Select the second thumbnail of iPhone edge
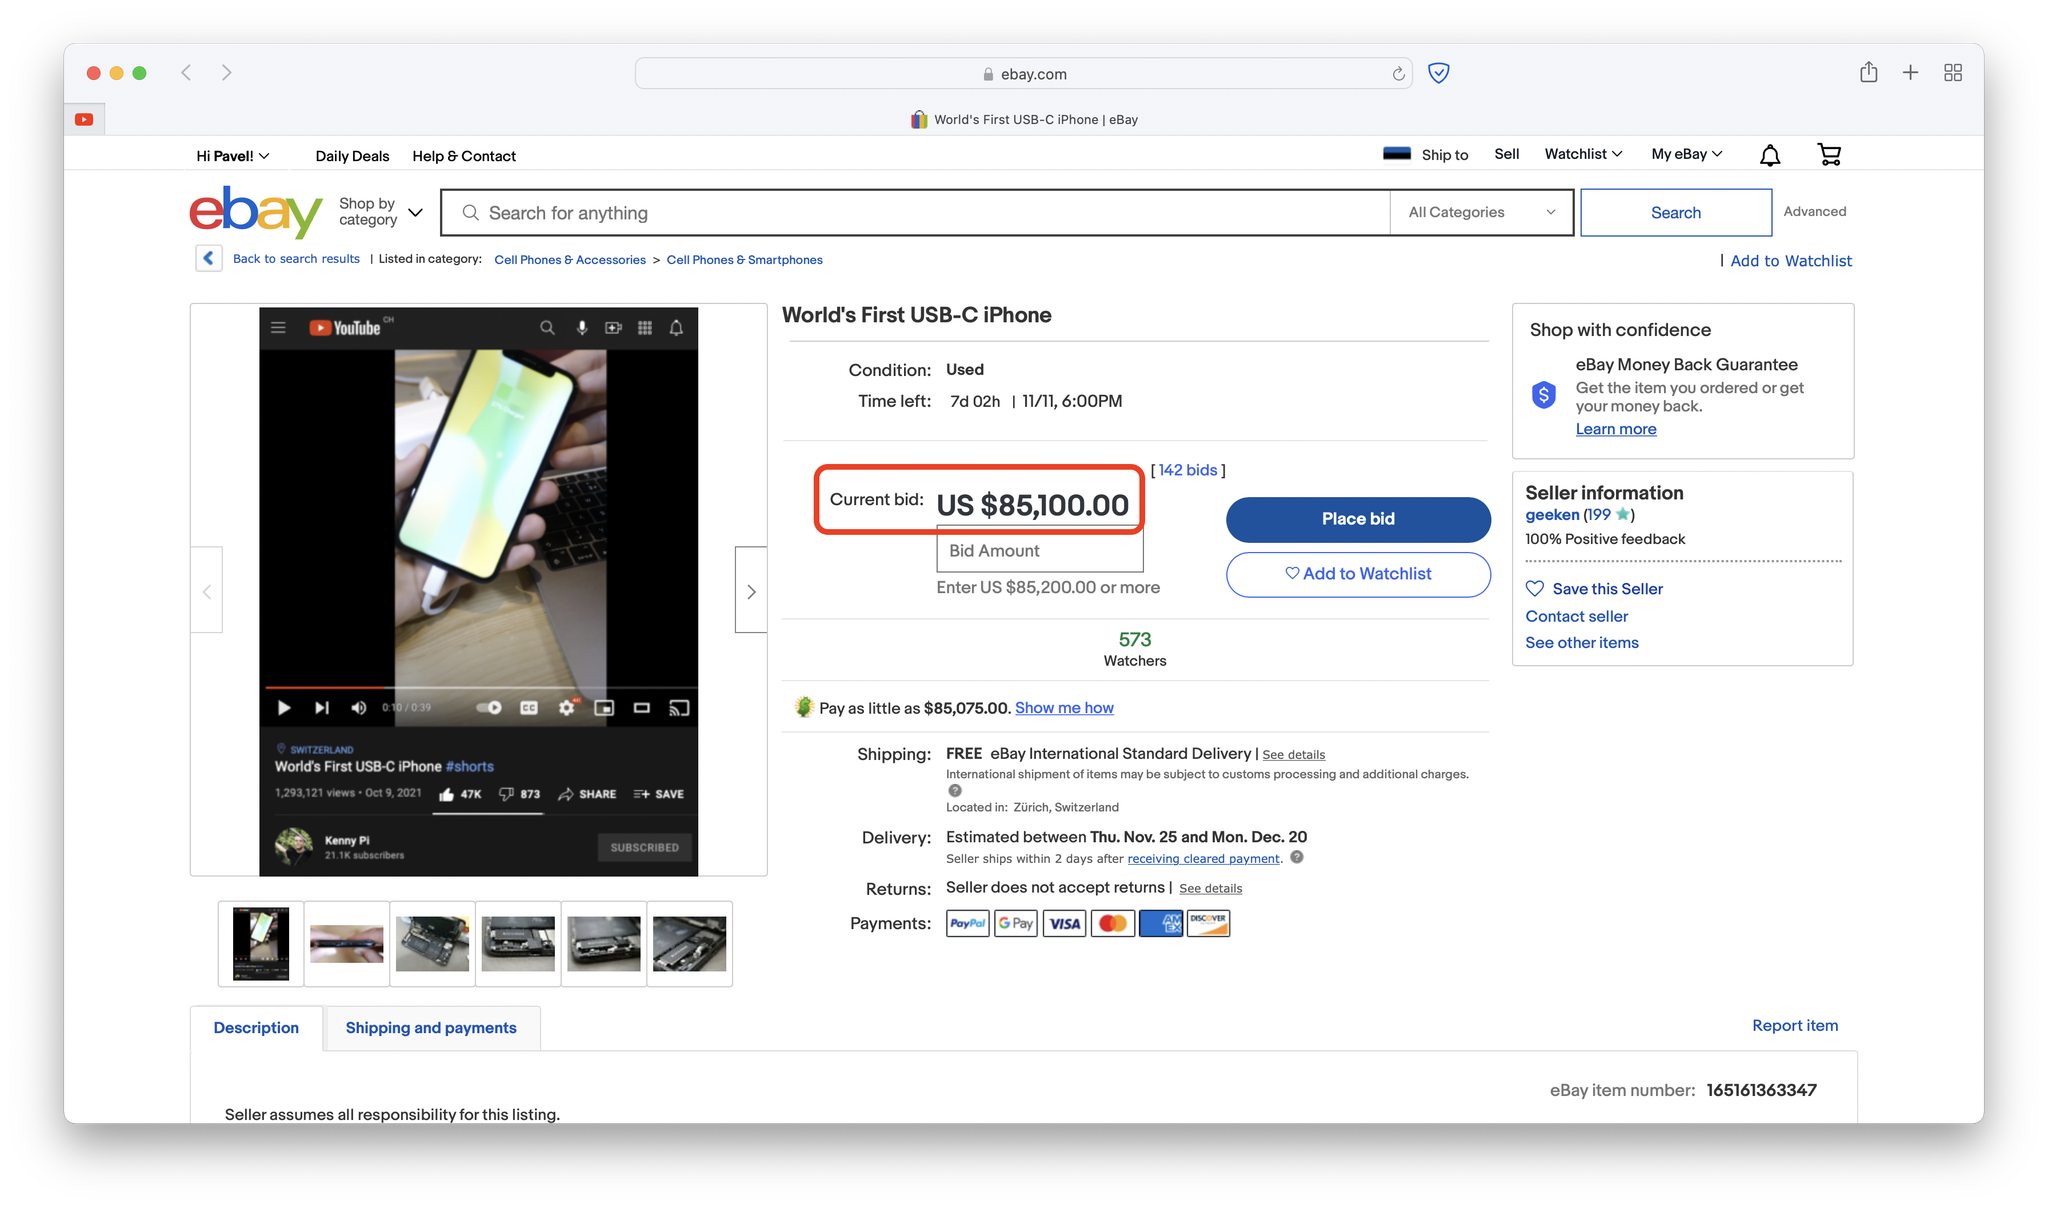The image size is (2048, 1208). [x=347, y=944]
